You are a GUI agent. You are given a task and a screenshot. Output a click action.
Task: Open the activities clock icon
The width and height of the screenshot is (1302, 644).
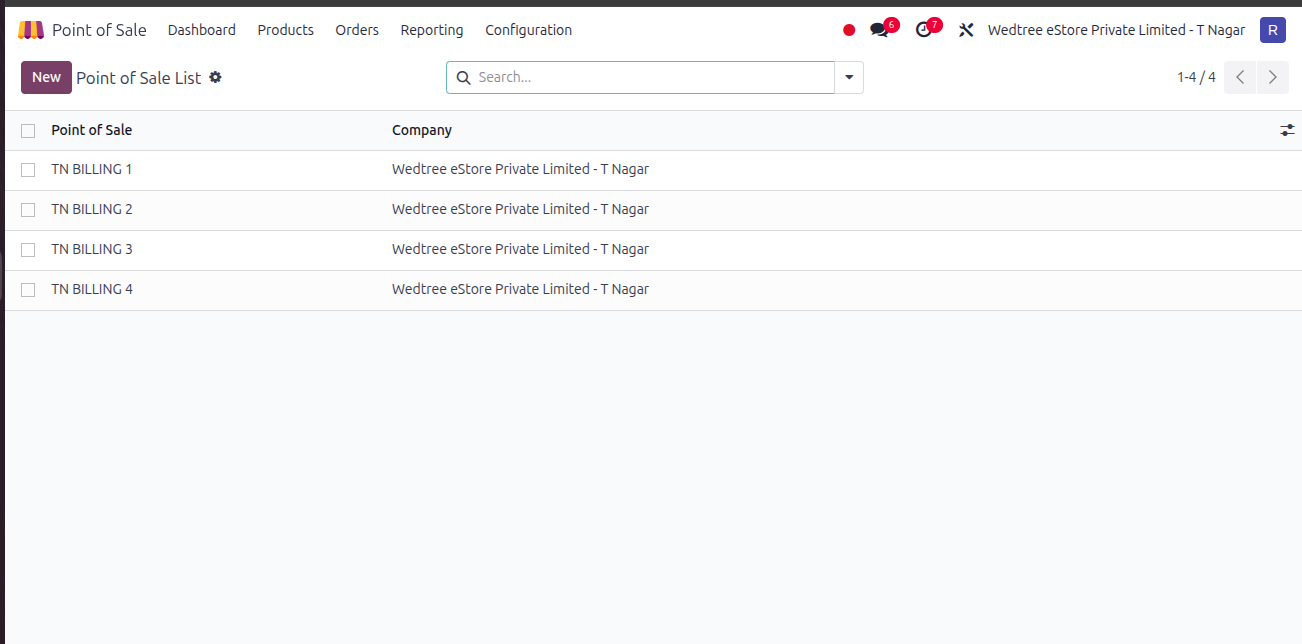tap(924, 30)
